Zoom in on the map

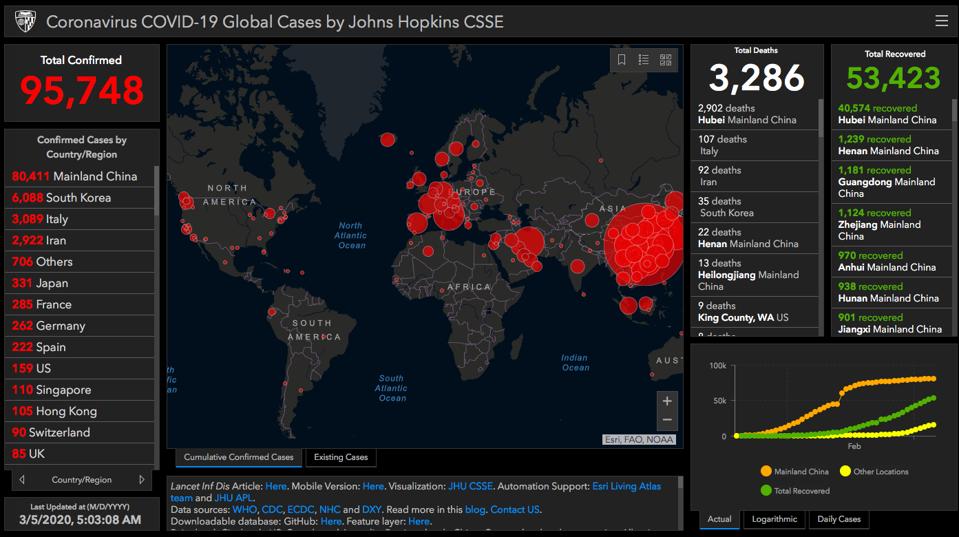coord(667,401)
